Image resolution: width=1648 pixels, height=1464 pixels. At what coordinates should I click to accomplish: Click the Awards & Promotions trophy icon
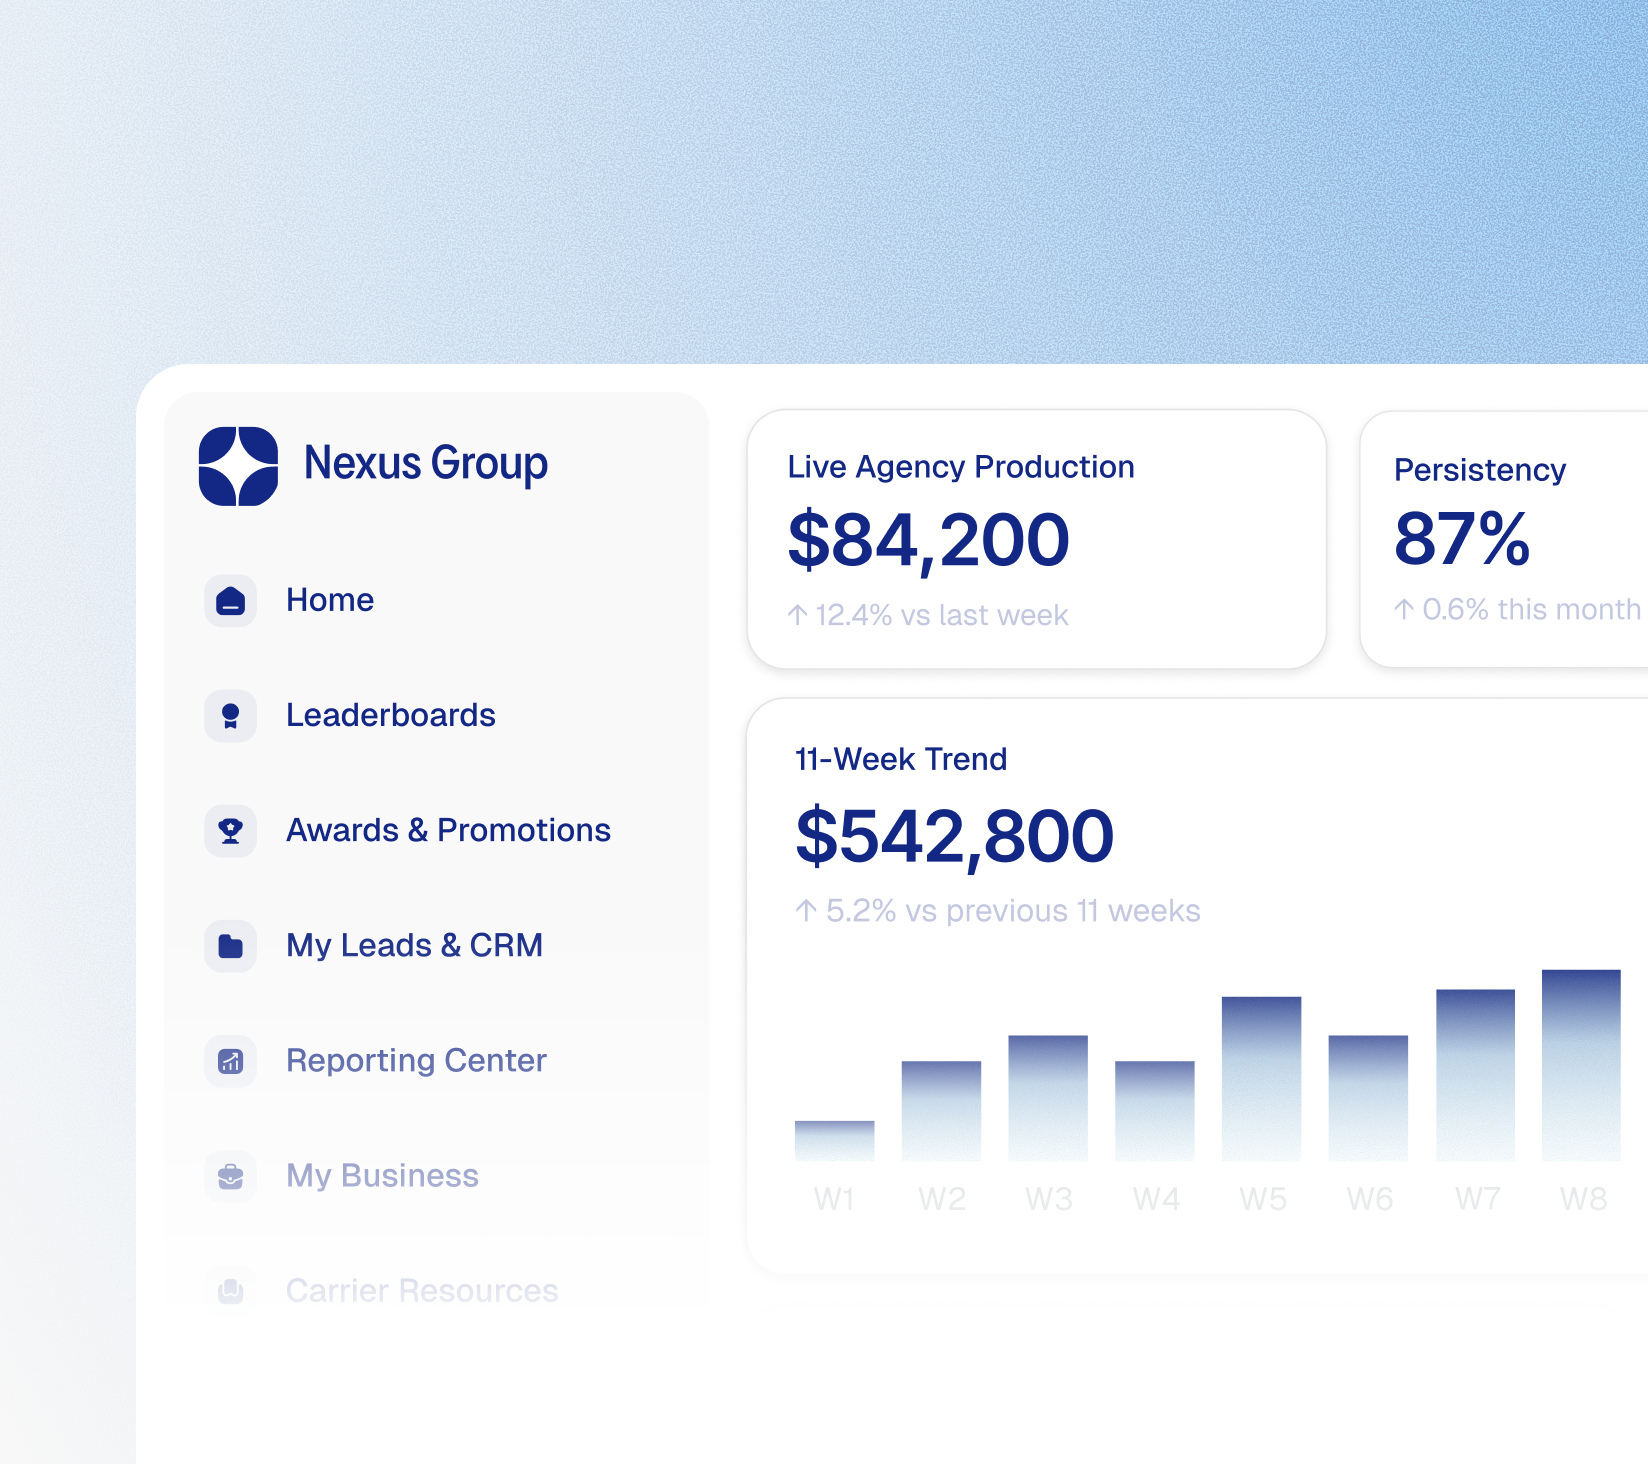[231, 831]
